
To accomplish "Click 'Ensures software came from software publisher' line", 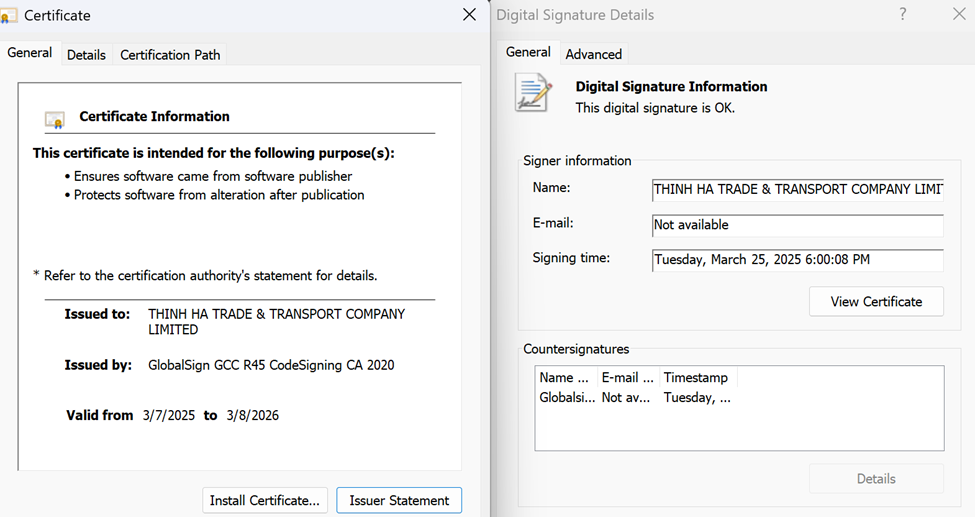I will (x=213, y=176).
